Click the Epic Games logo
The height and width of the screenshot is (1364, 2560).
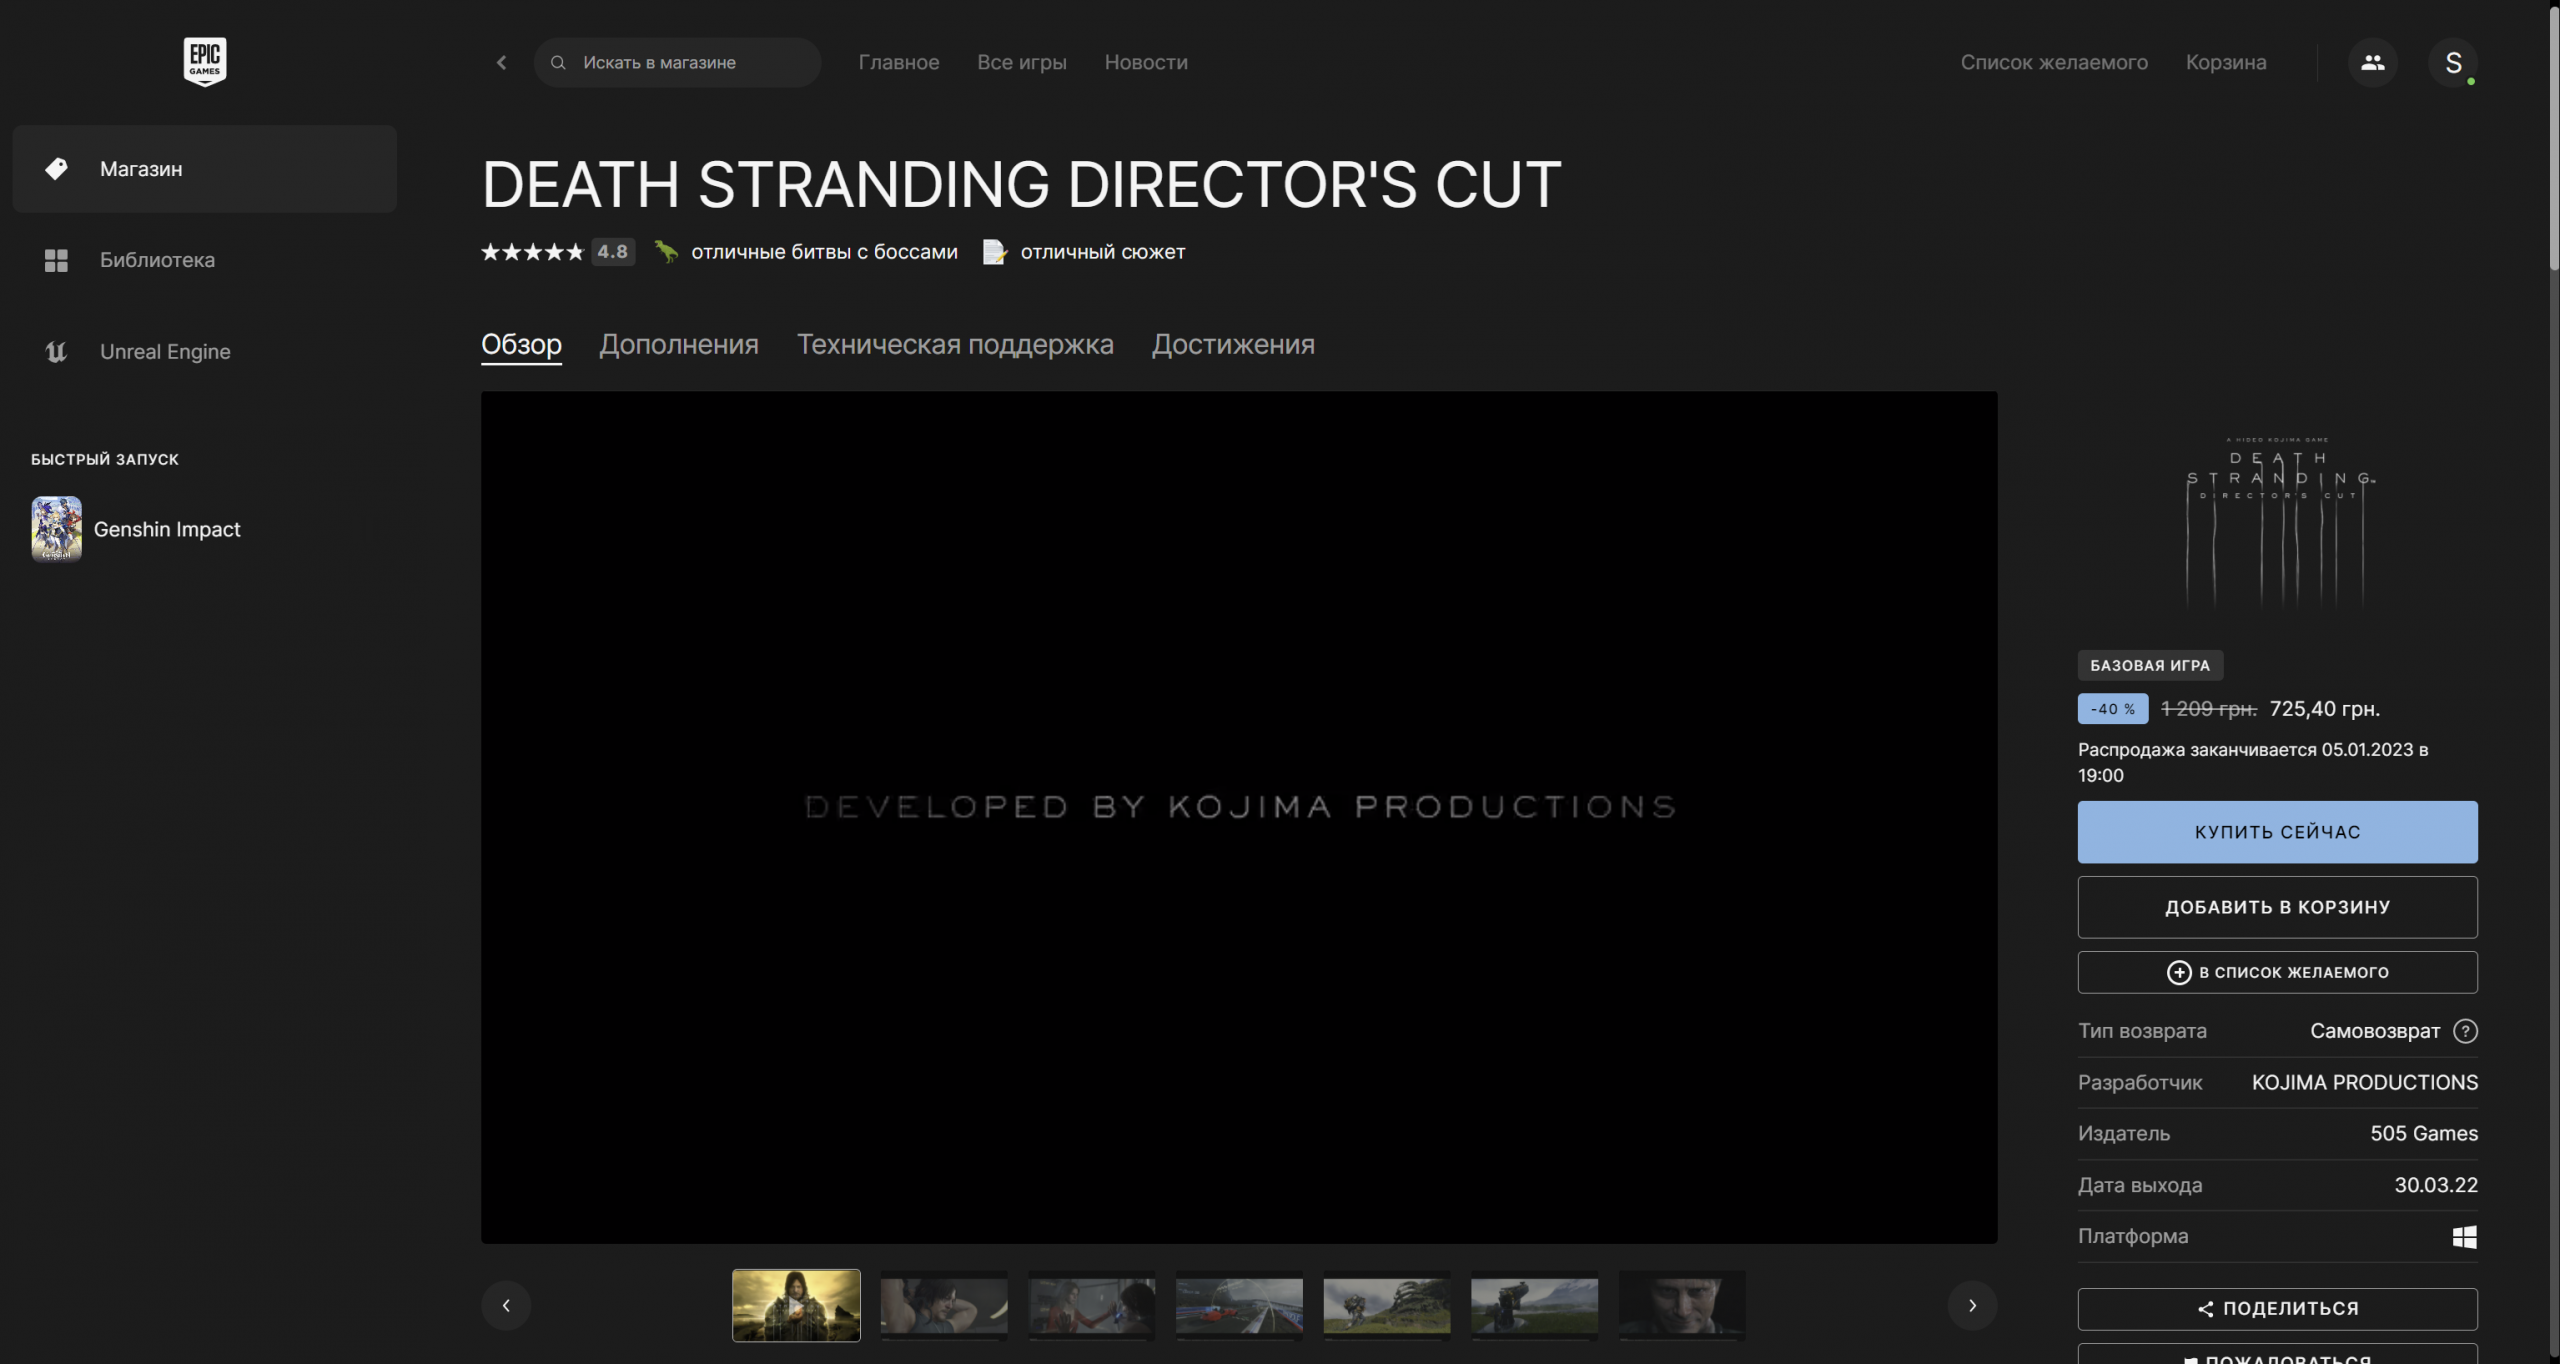(x=205, y=62)
